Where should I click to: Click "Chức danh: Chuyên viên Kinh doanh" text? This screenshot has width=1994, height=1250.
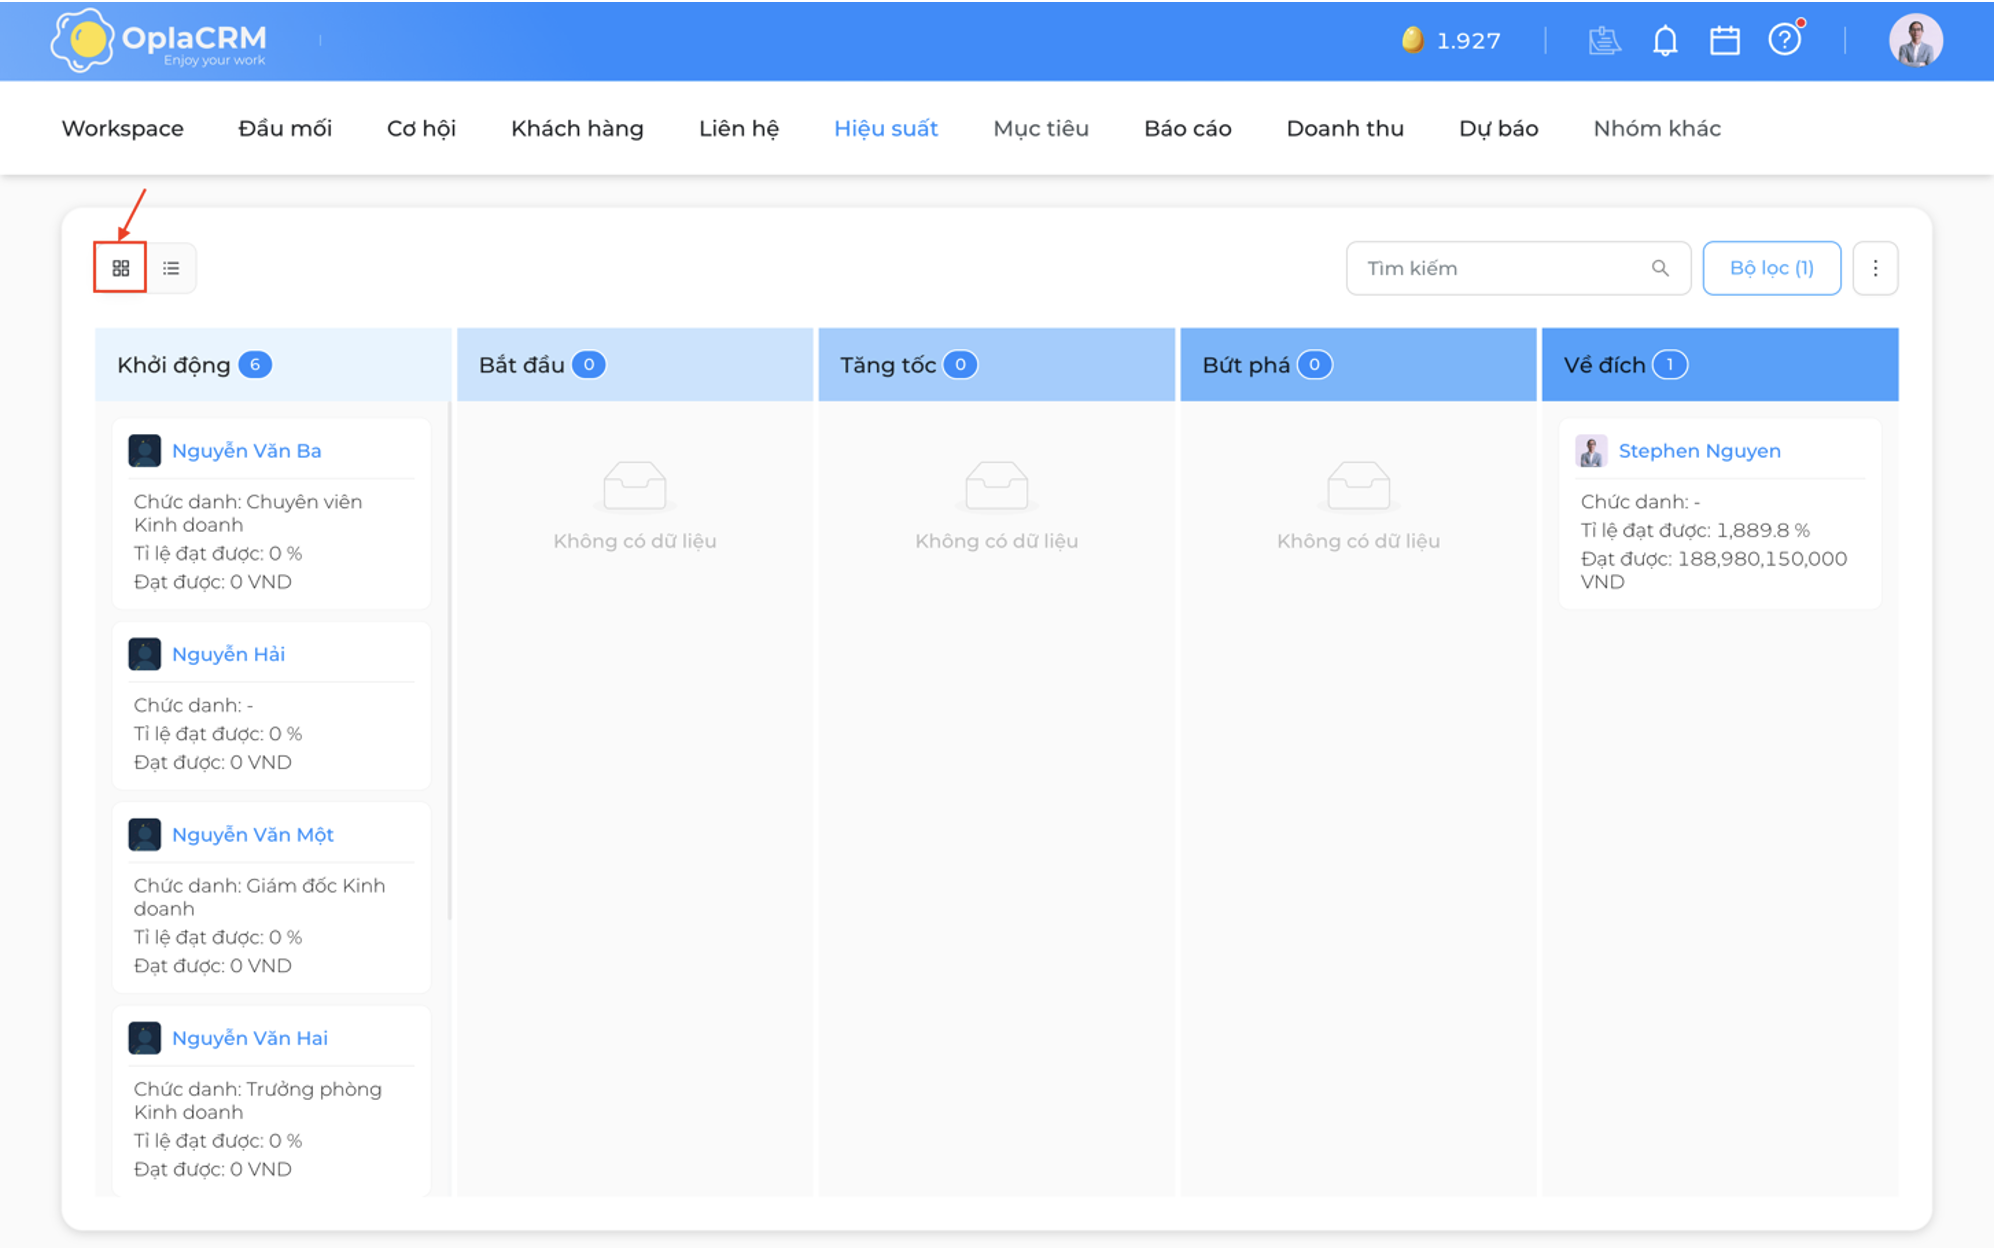click(248, 513)
